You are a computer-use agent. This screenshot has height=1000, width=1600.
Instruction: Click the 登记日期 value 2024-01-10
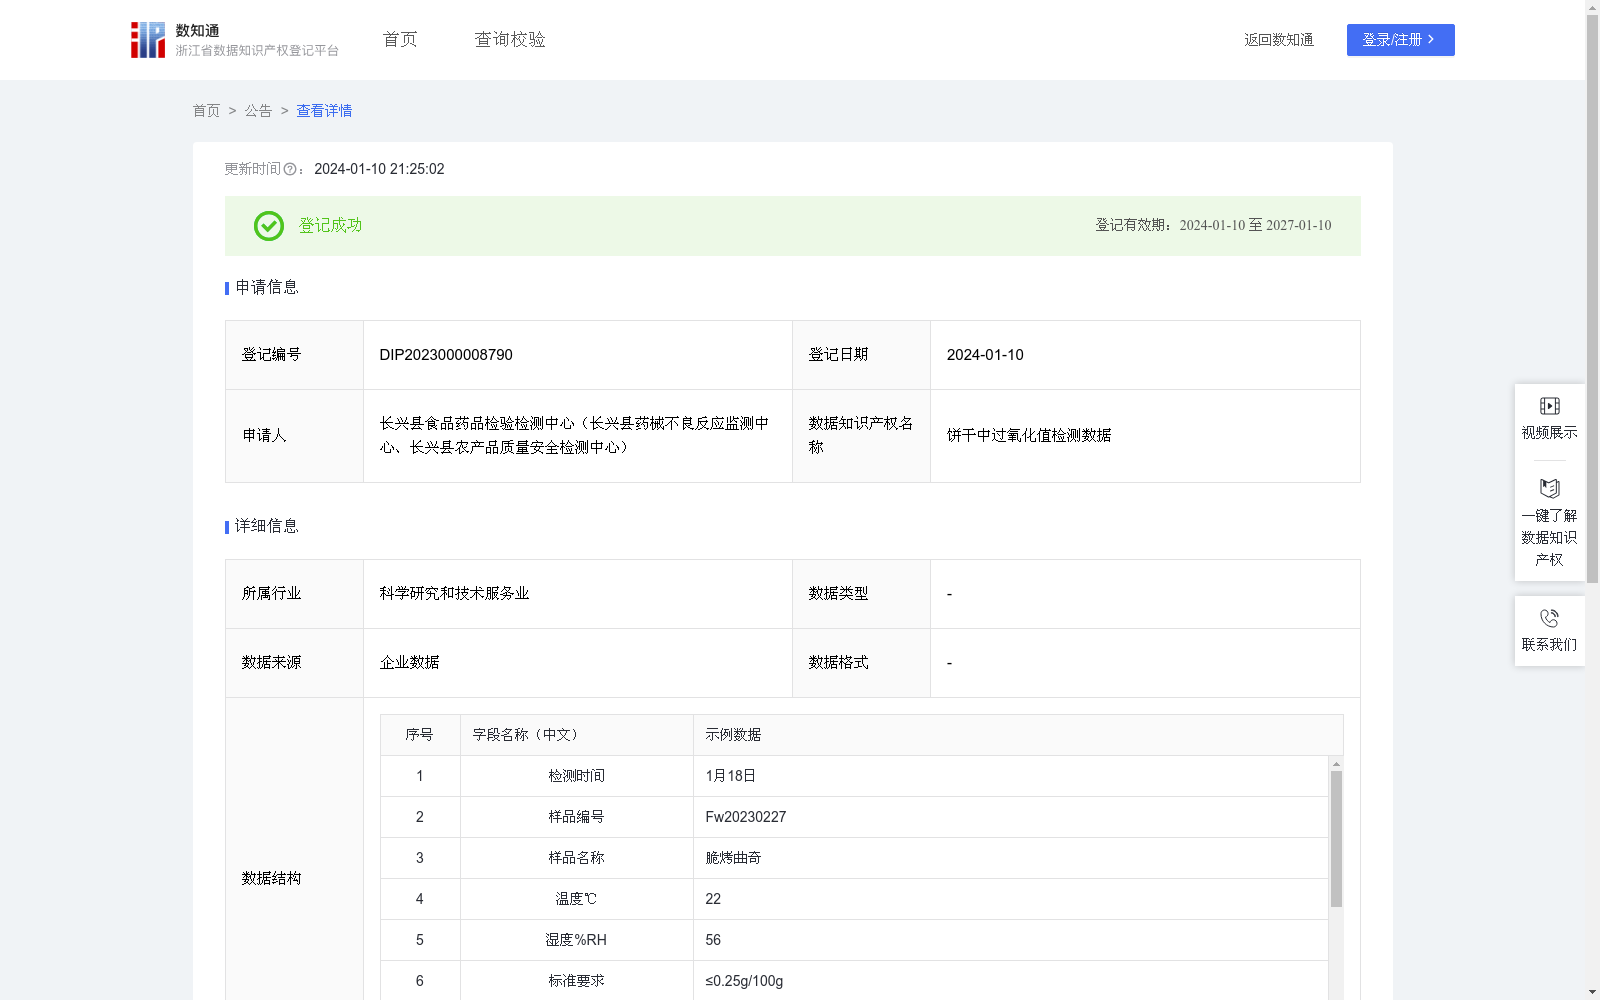point(985,355)
